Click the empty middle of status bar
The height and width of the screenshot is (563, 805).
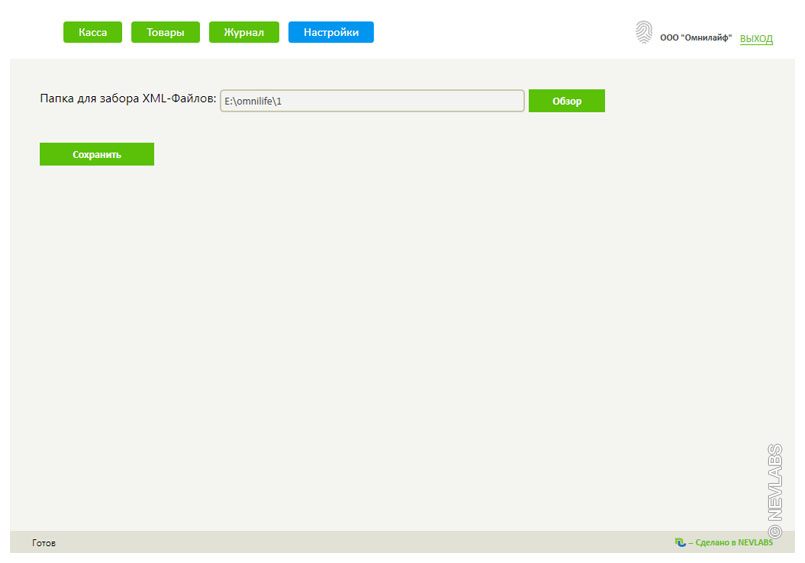pos(360,542)
